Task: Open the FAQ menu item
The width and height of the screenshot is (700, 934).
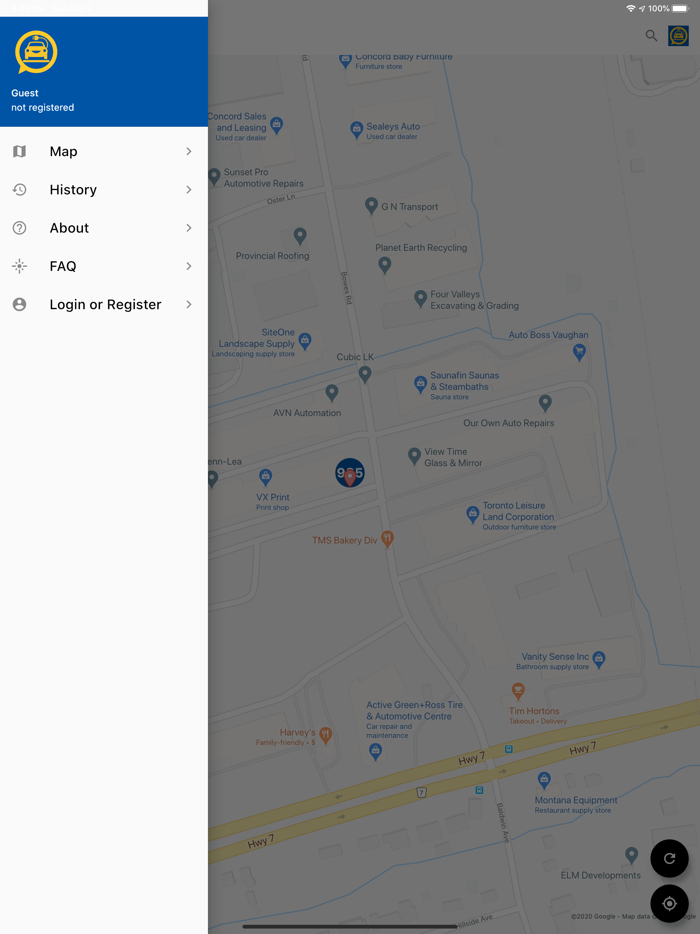Action: tap(63, 266)
